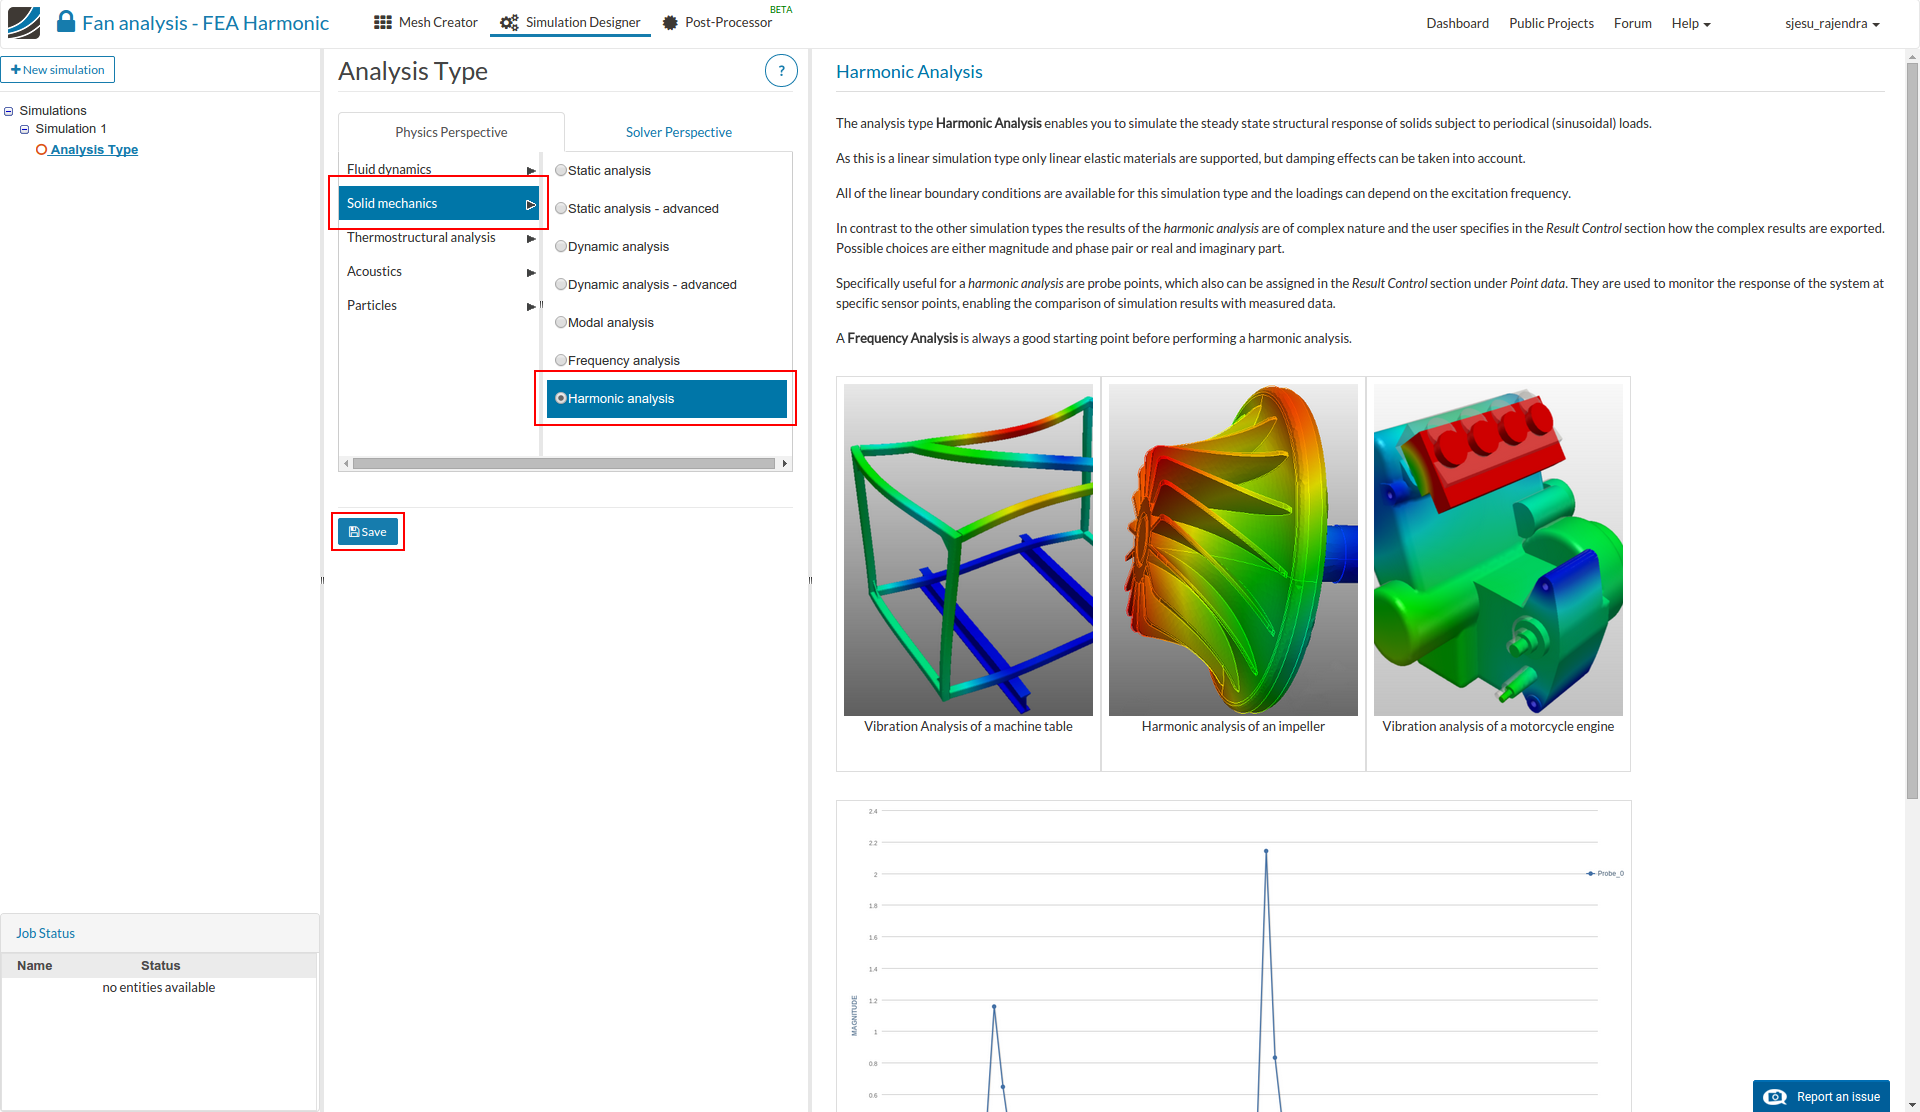Open the Help dropdown menu

(1690, 23)
